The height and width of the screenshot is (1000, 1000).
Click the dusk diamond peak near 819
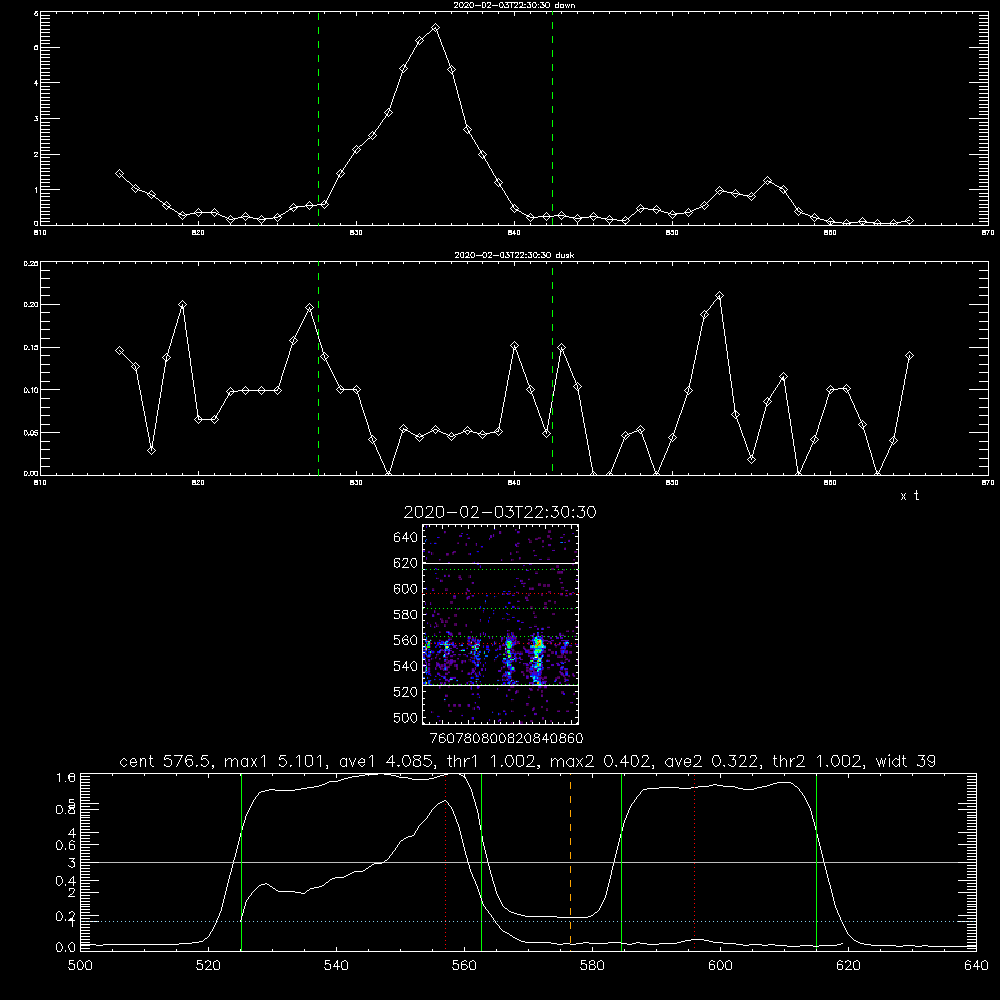click(182, 305)
